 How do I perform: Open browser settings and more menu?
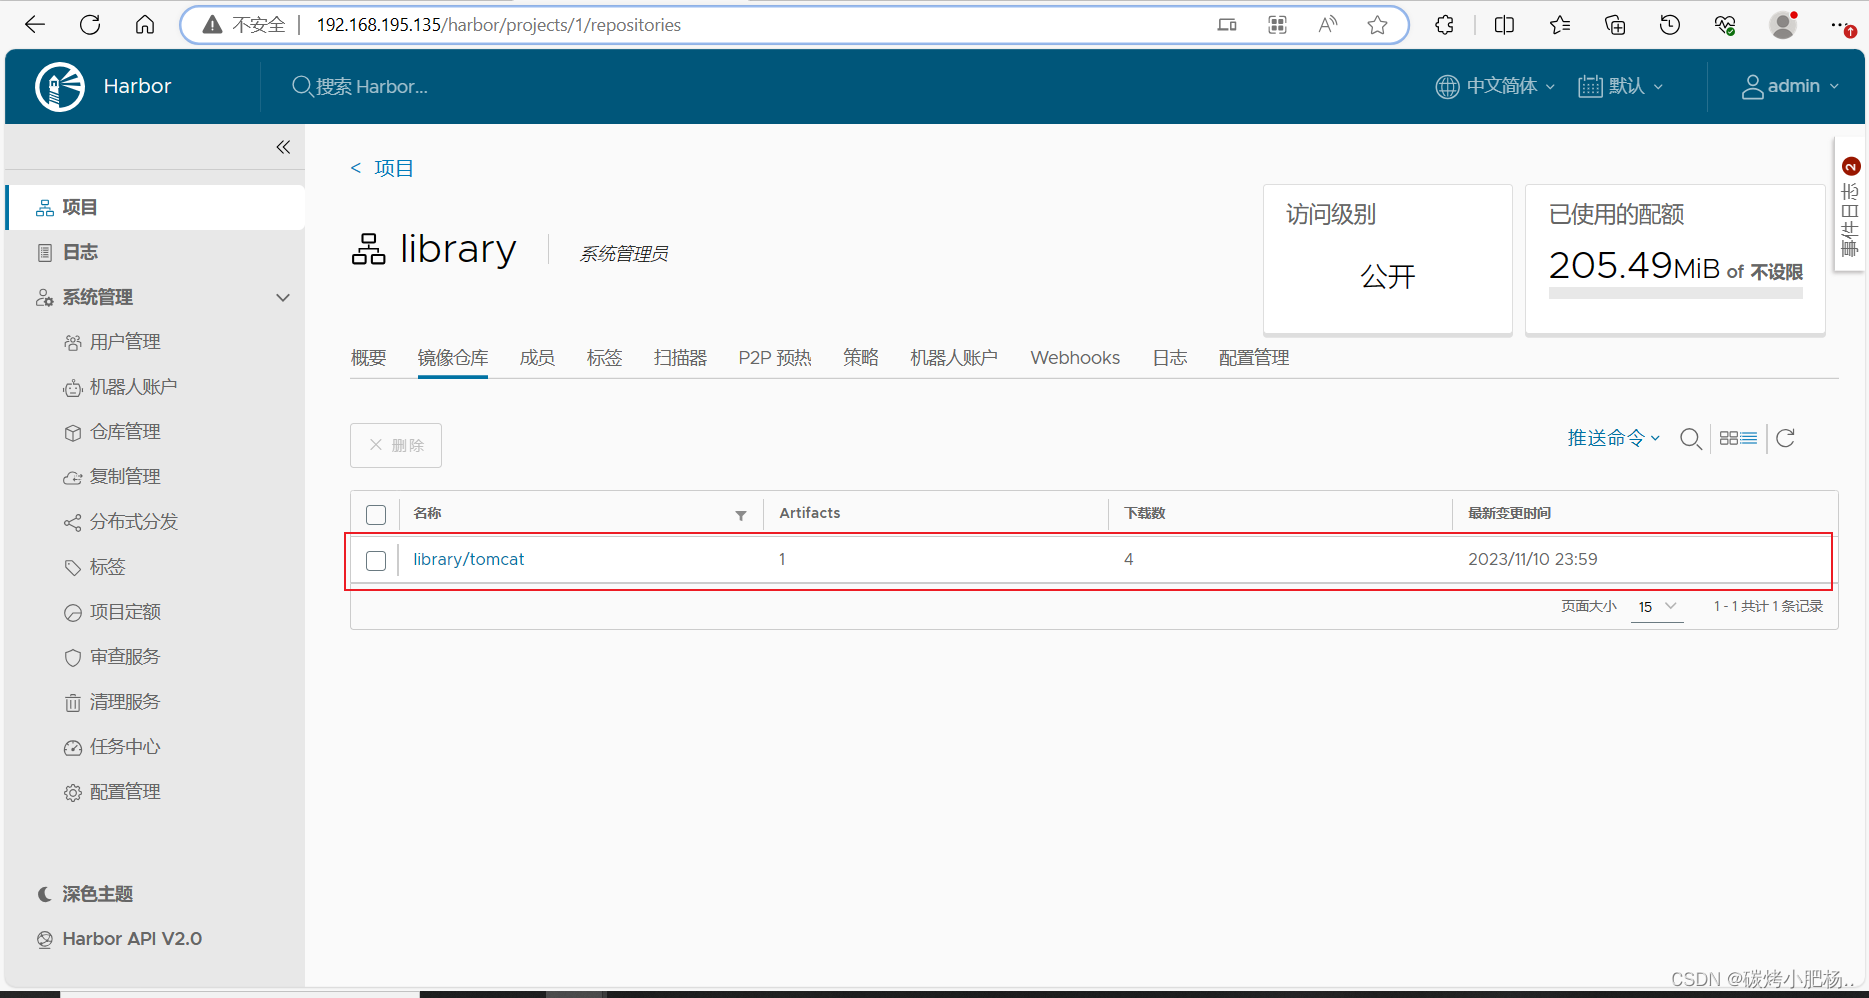pos(1840,25)
